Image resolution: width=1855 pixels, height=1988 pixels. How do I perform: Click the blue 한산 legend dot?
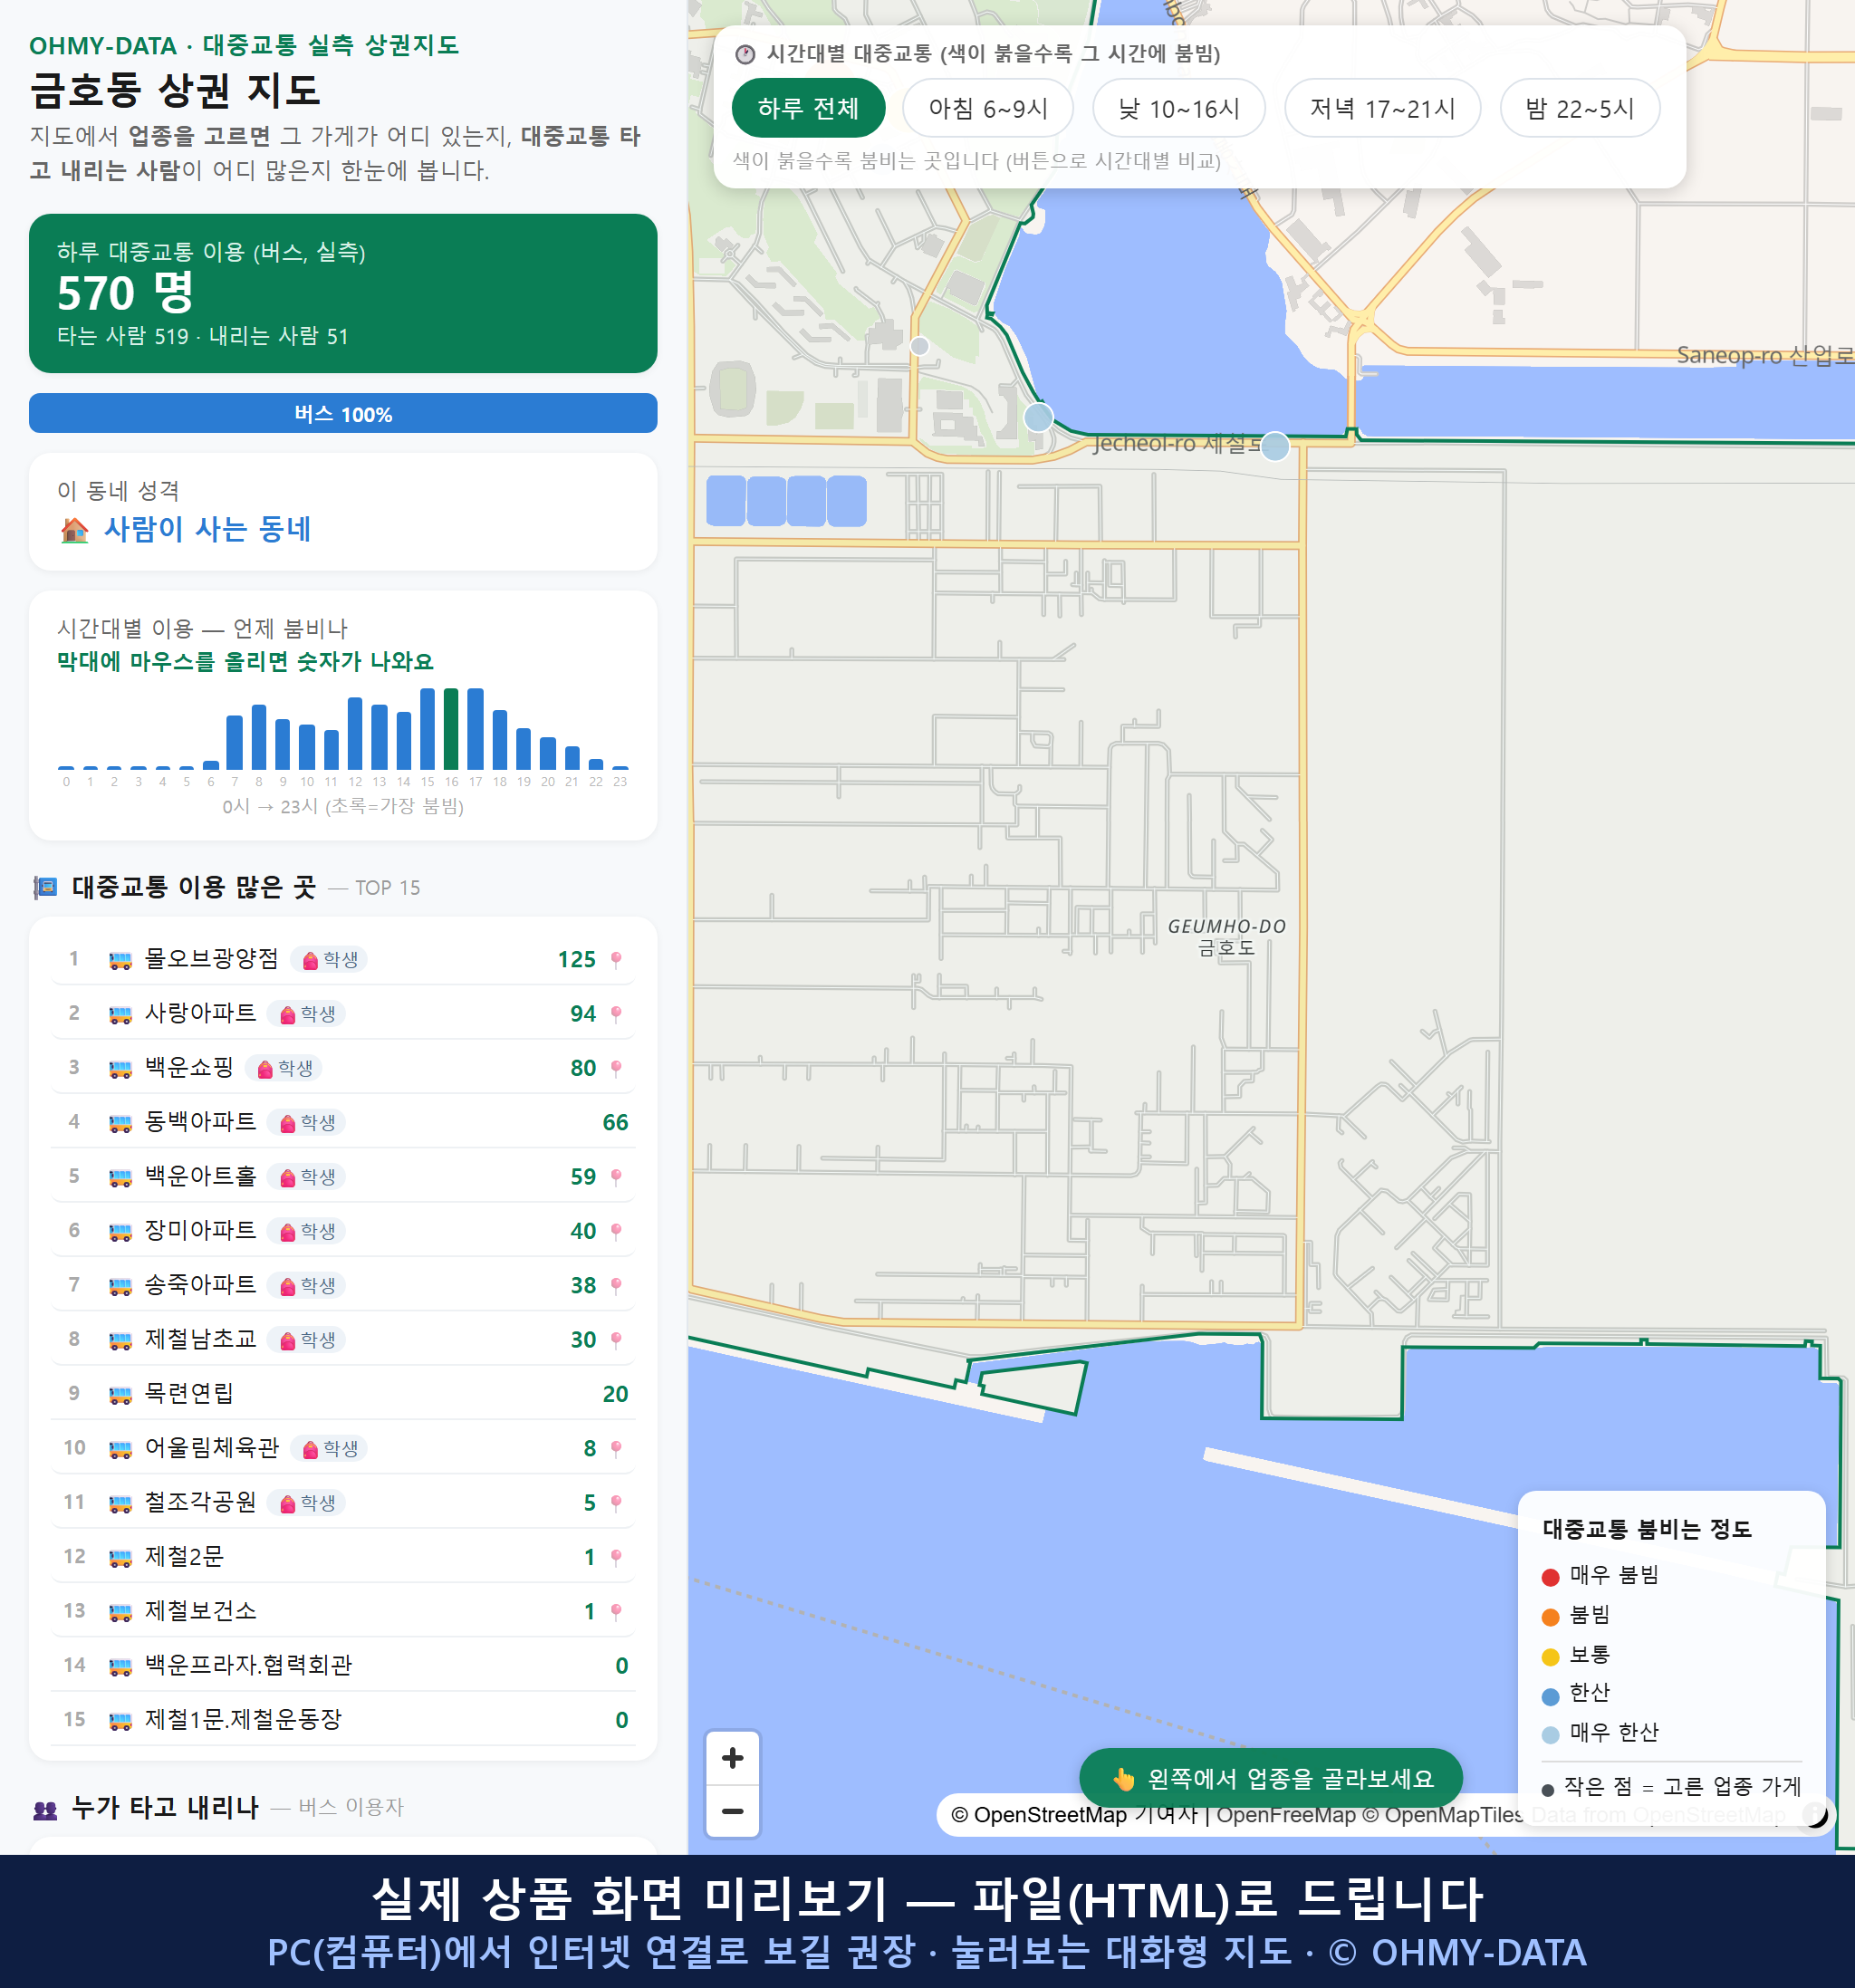[x=1550, y=1696]
